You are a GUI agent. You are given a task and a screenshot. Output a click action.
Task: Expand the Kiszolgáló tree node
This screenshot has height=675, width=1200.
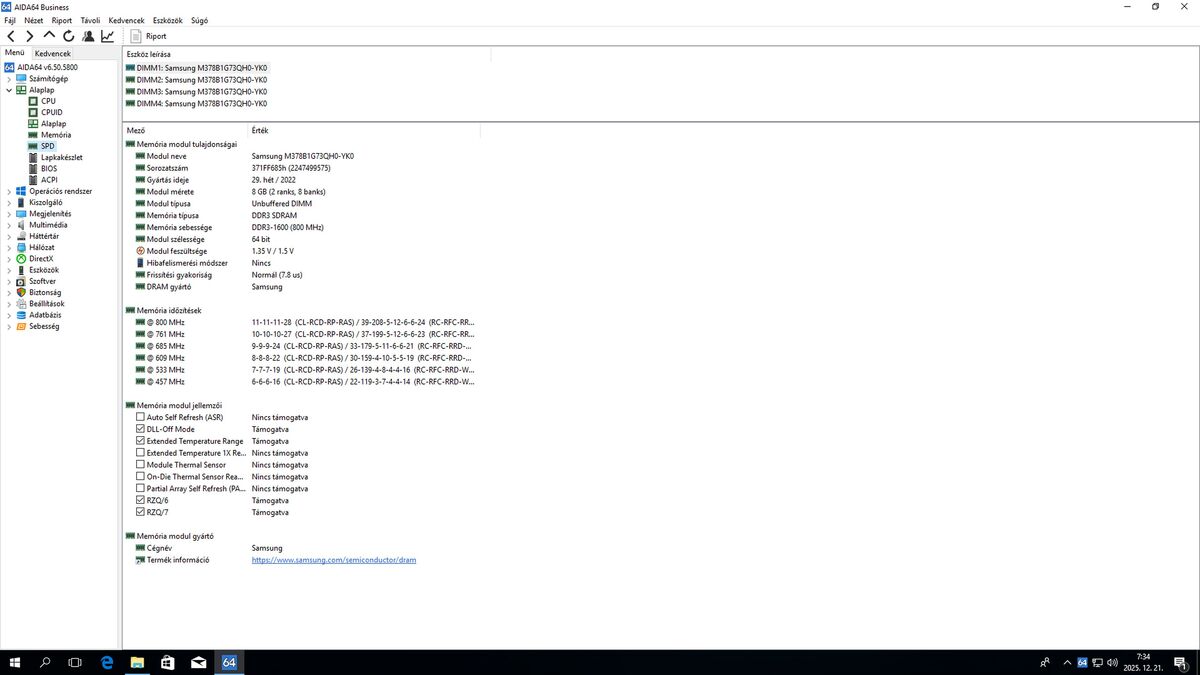point(9,202)
